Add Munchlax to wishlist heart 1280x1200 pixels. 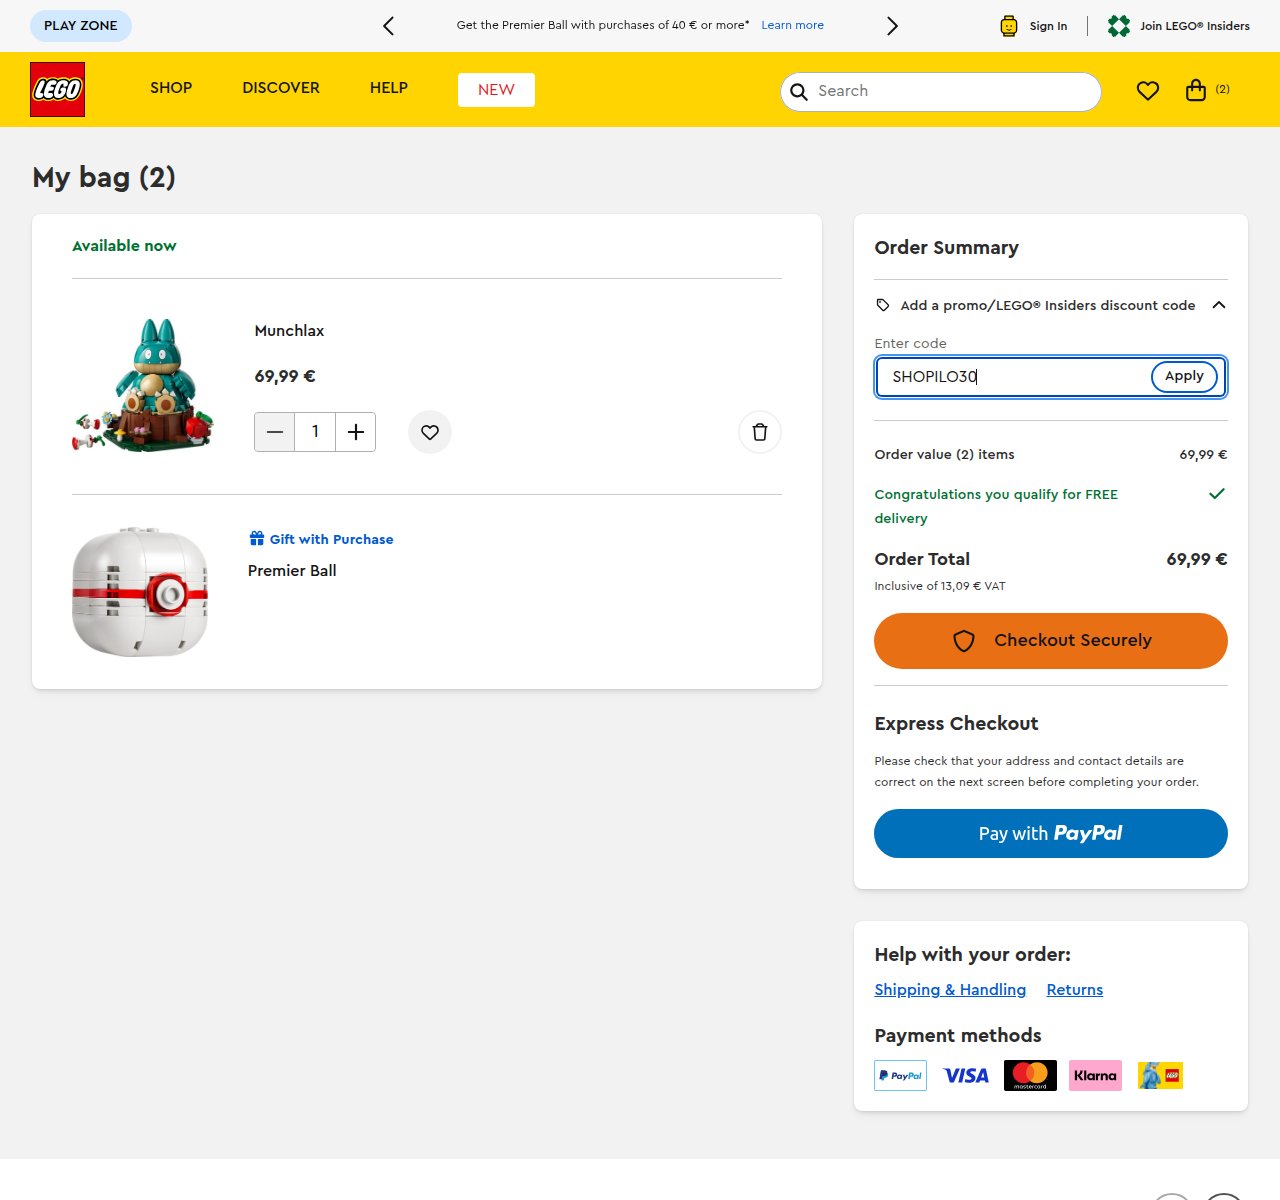coord(430,432)
